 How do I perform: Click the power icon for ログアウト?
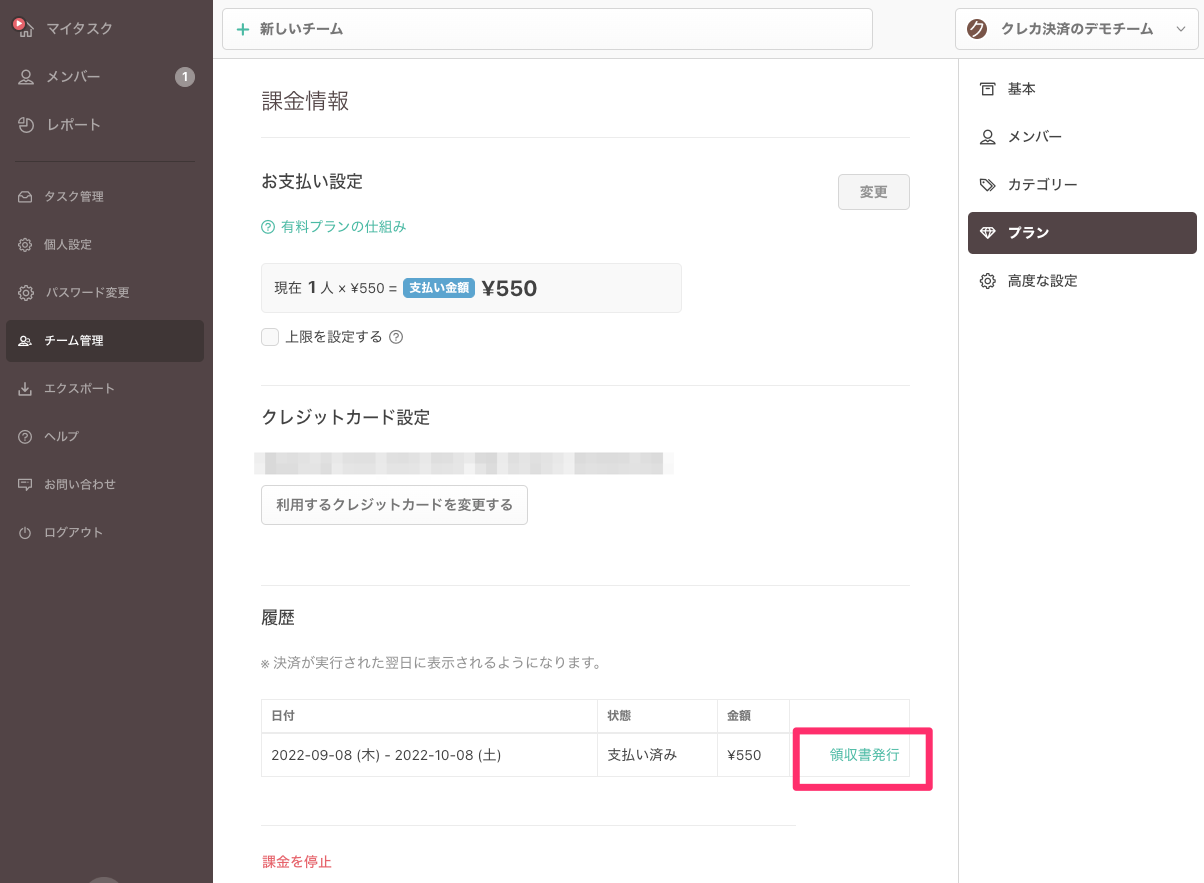click(x=25, y=533)
